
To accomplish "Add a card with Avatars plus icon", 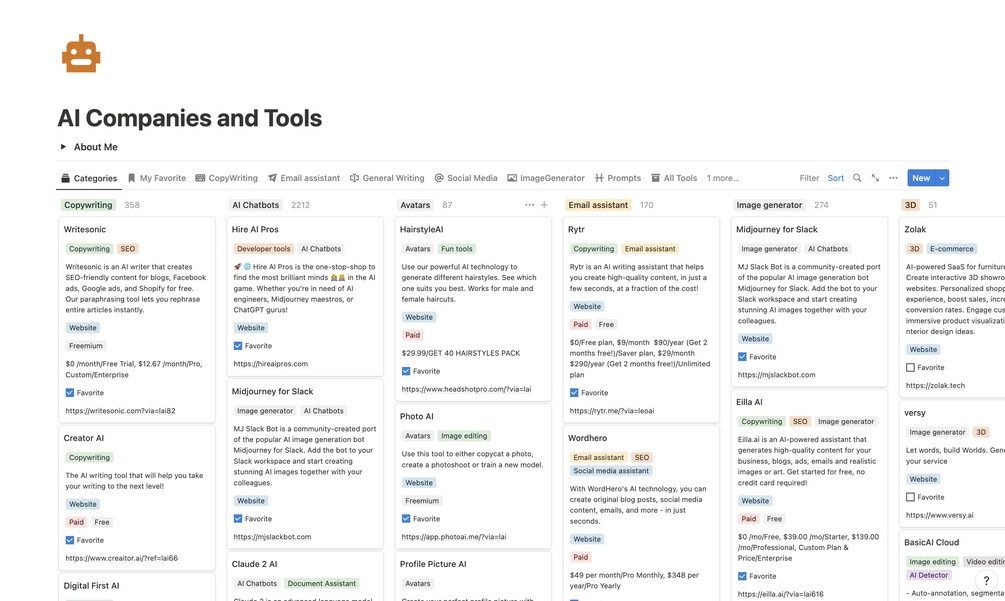I will tap(544, 205).
